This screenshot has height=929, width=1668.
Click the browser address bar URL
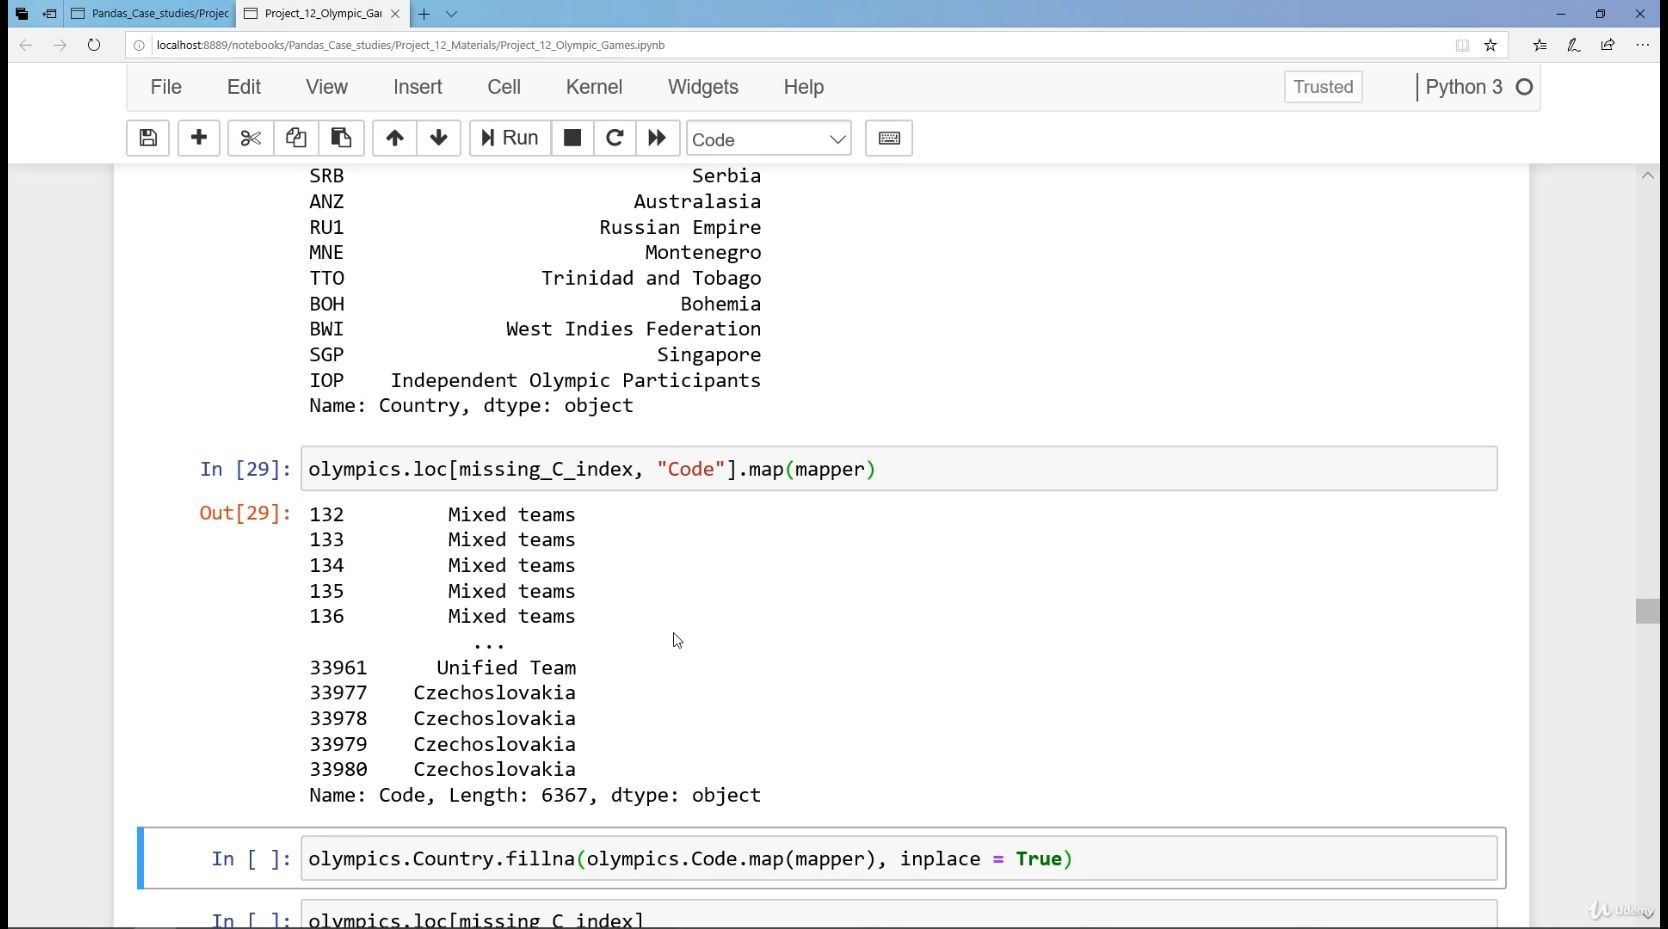click(411, 45)
